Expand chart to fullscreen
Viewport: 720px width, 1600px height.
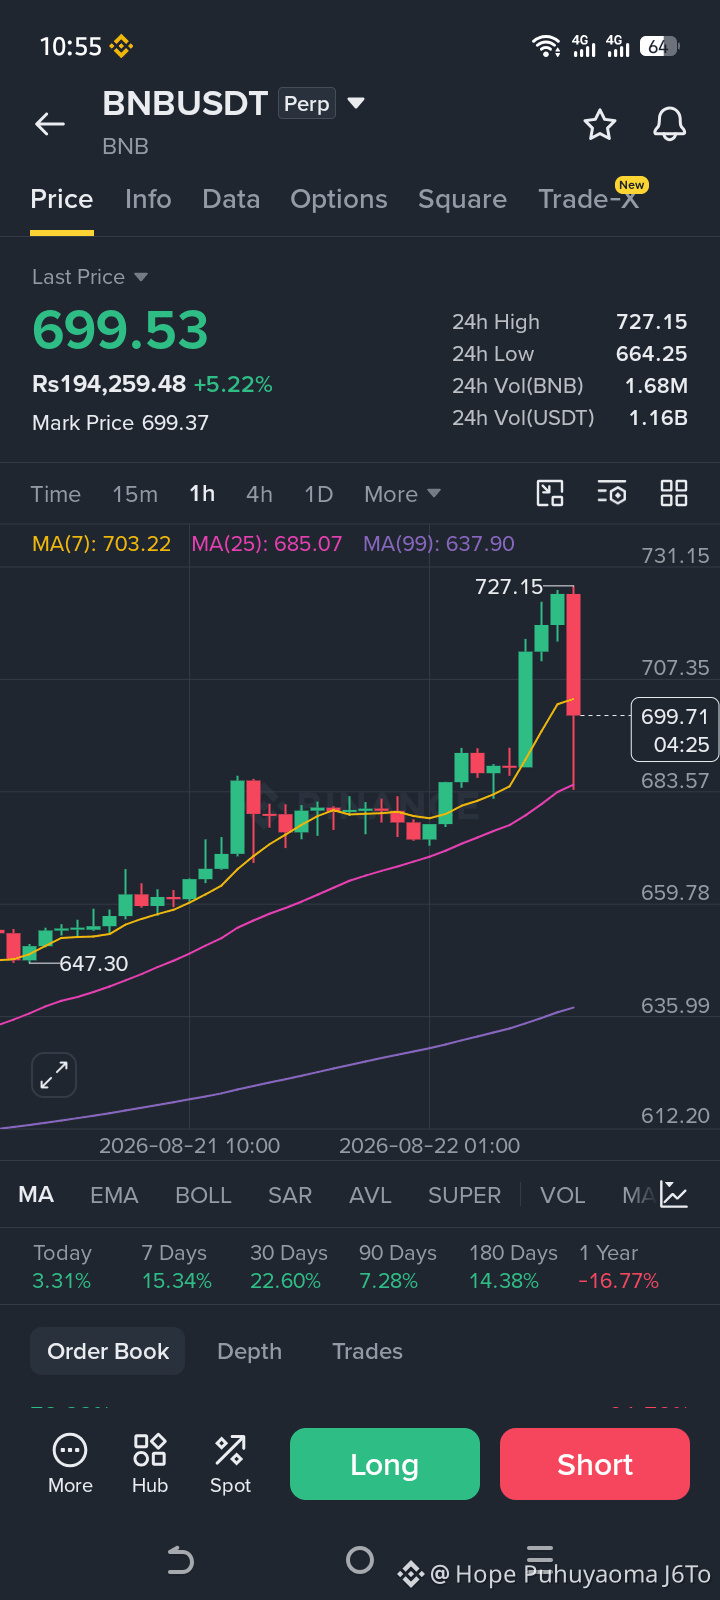point(54,1076)
